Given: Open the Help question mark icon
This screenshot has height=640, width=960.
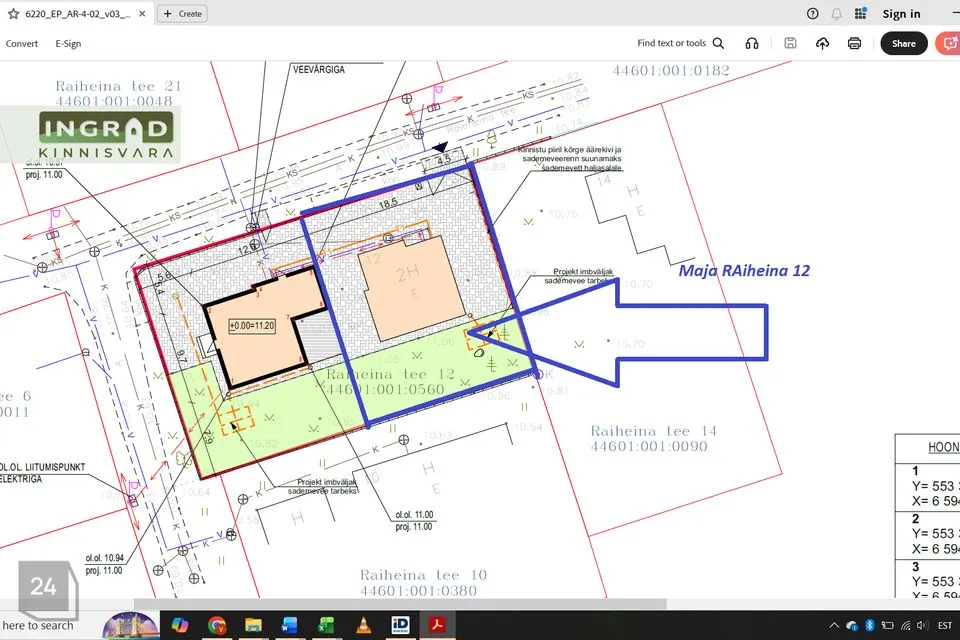Looking at the screenshot, I should click(812, 14).
